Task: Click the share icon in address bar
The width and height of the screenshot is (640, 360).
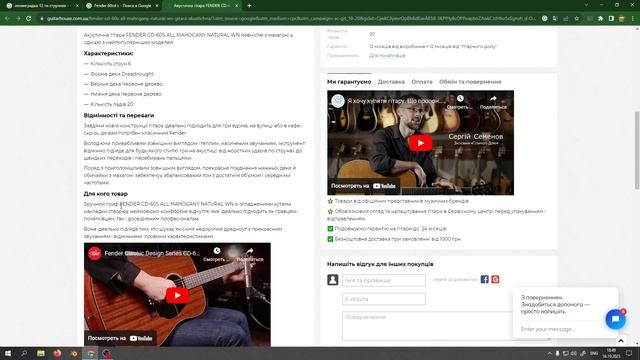Action: click(x=566, y=18)
